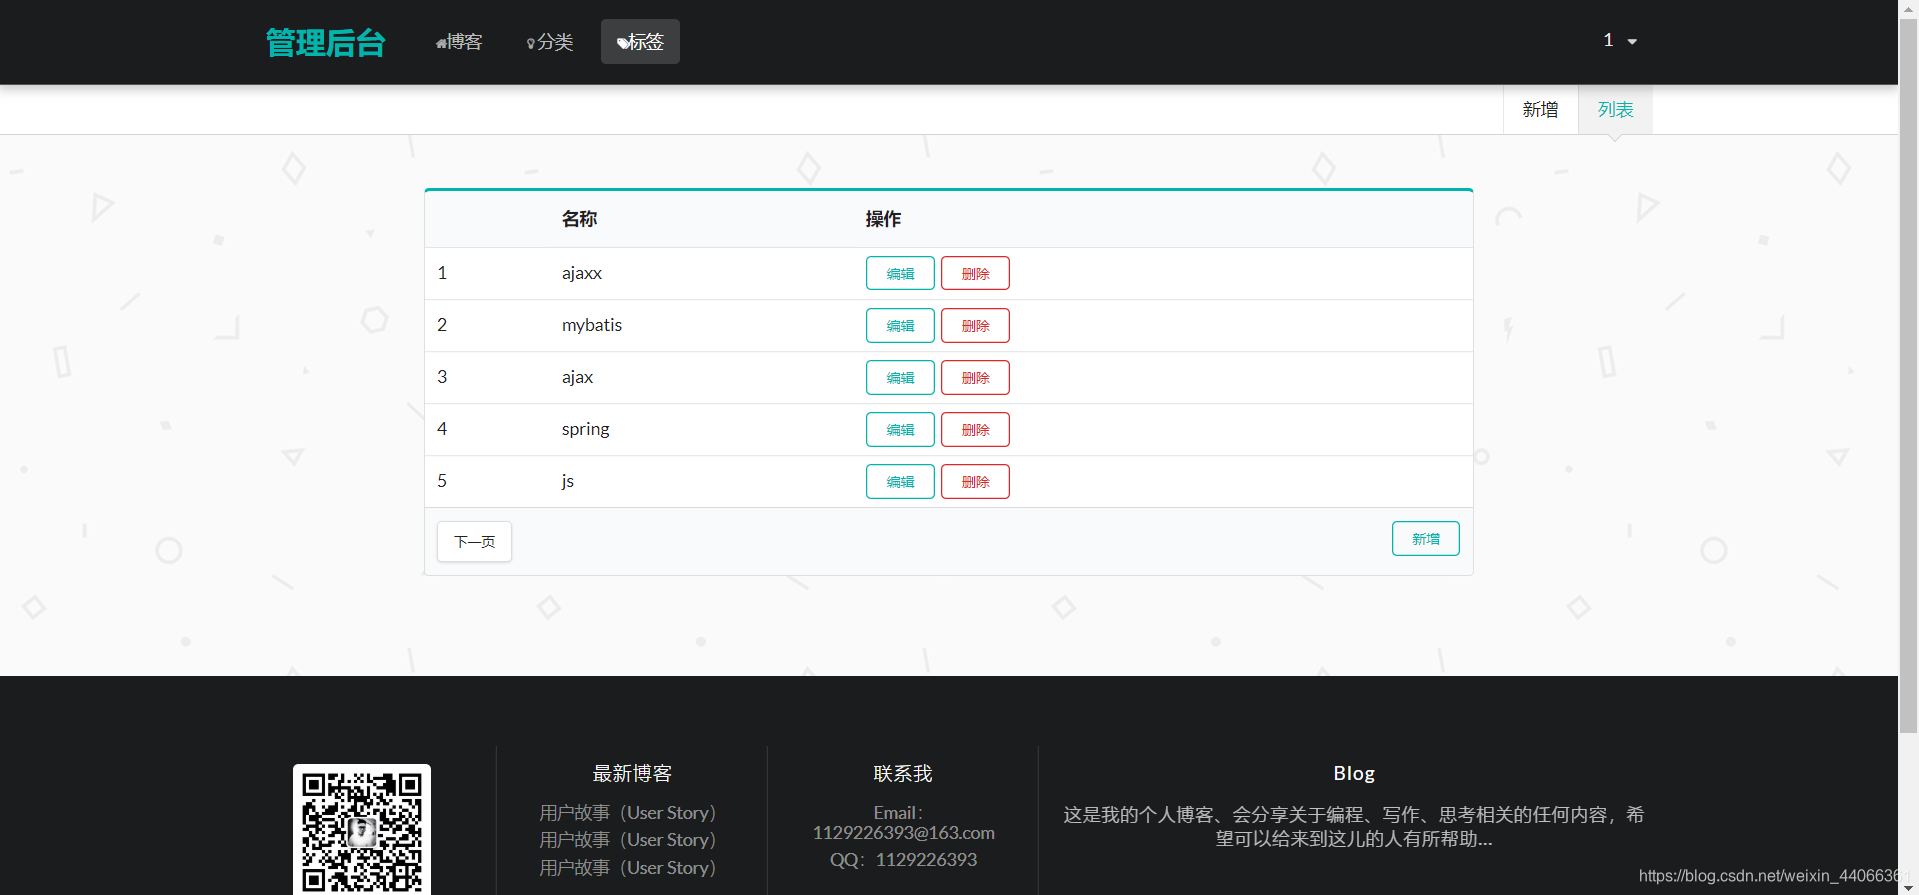Click the scrollbar up arrow
Image resolution: width=1919 pixels, height=895 pixels.
pyautogui.click(x=1909, y=8)
